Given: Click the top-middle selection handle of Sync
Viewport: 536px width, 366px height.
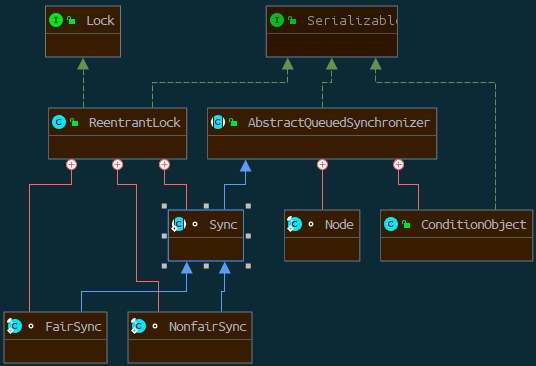Looking at the screenshot, I should point(206,206).
